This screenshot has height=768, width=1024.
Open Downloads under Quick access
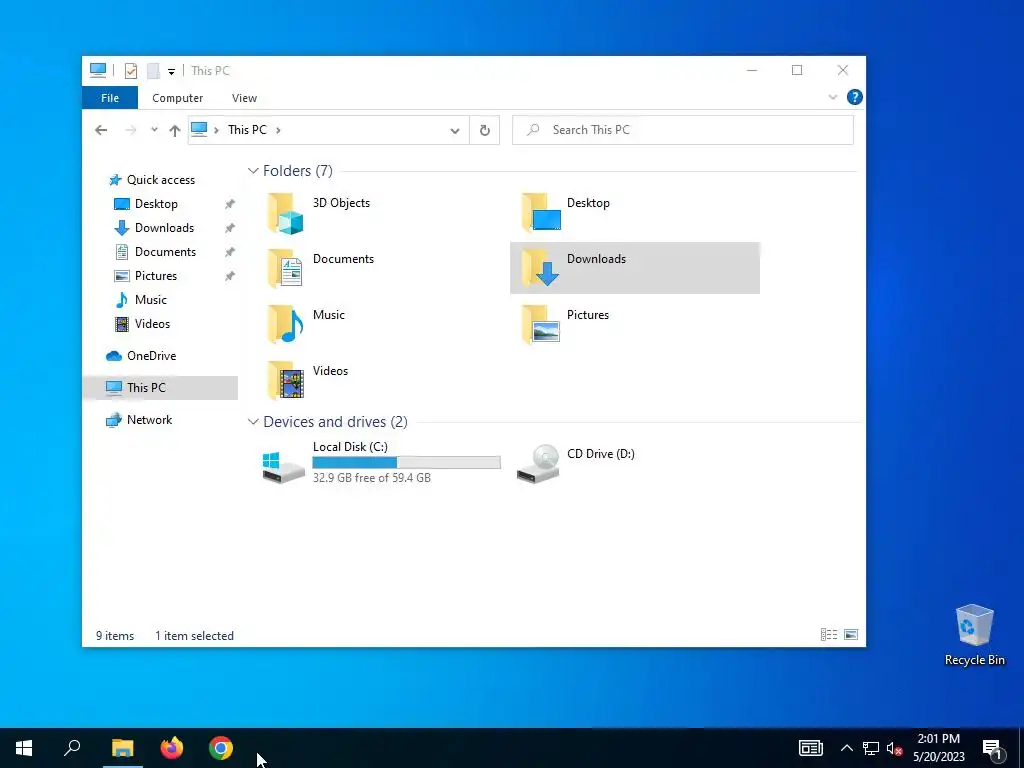click(164, 228)
